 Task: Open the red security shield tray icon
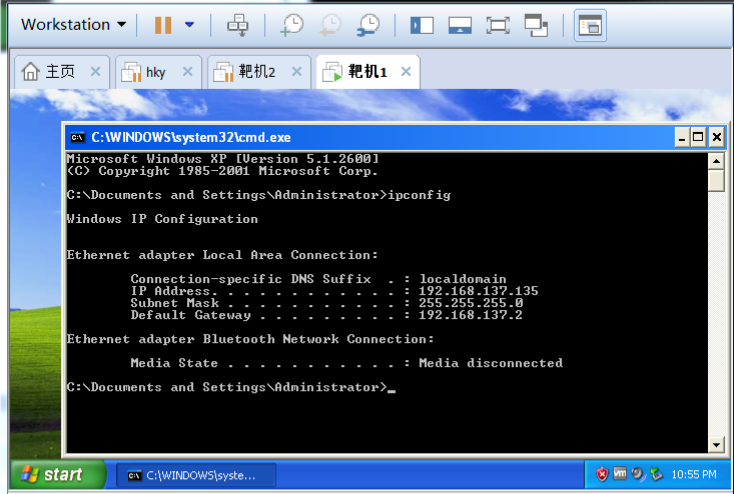point(602,474)
